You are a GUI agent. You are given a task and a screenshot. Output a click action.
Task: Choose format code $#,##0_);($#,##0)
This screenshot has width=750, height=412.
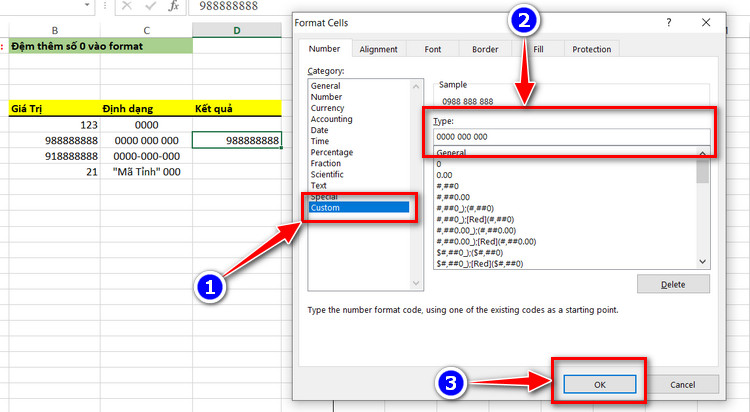470,253
